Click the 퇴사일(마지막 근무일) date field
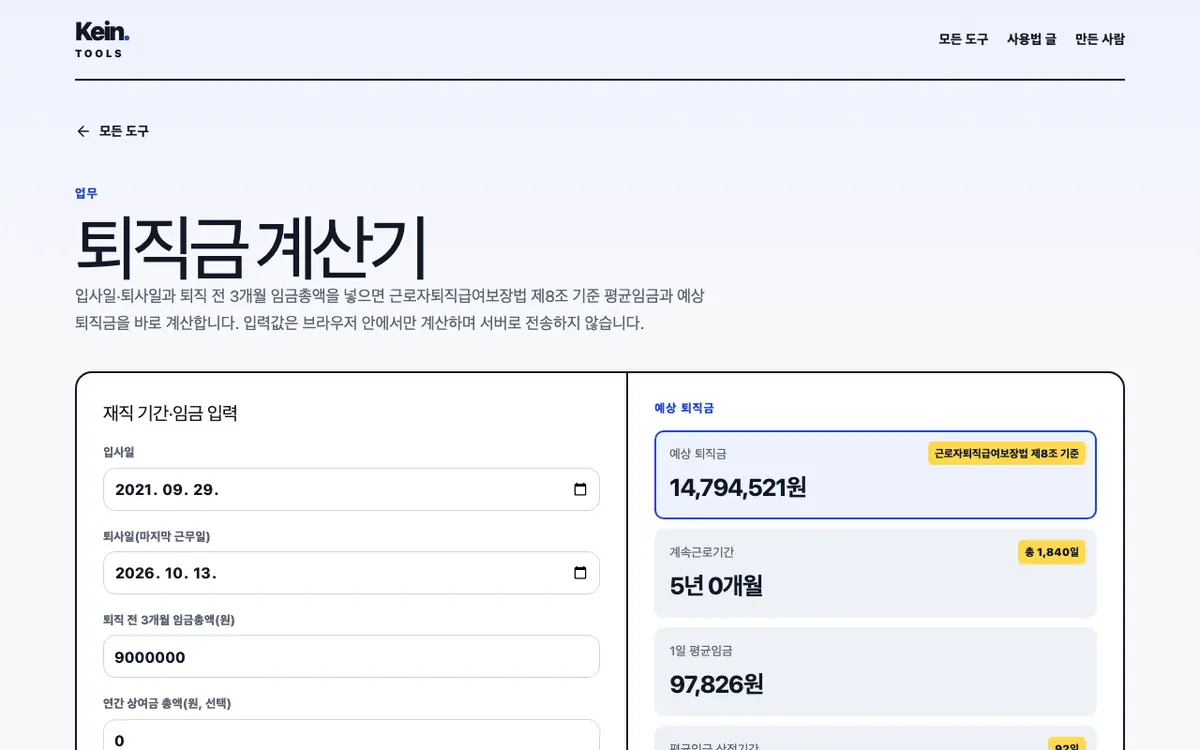 click(x=351, y=573)
